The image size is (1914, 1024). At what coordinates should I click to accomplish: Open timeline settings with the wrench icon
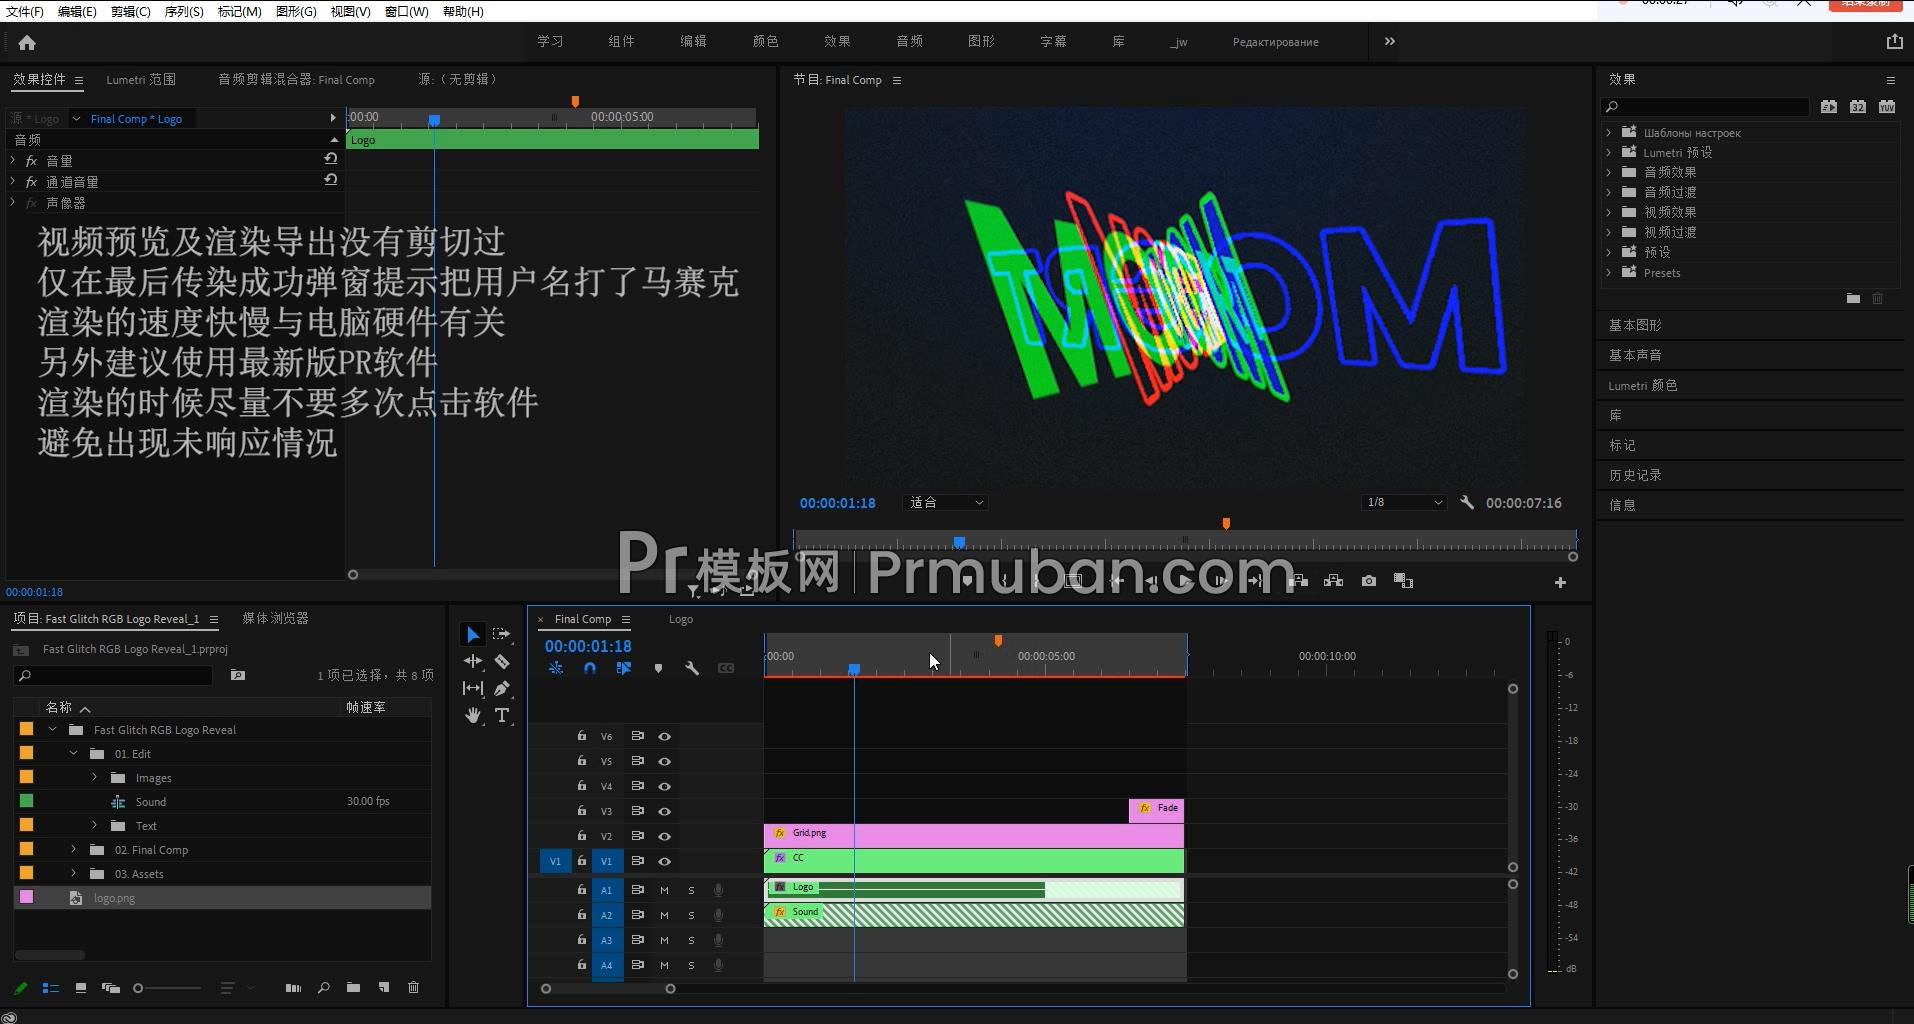pyautogui.click(x=692, y=668)
